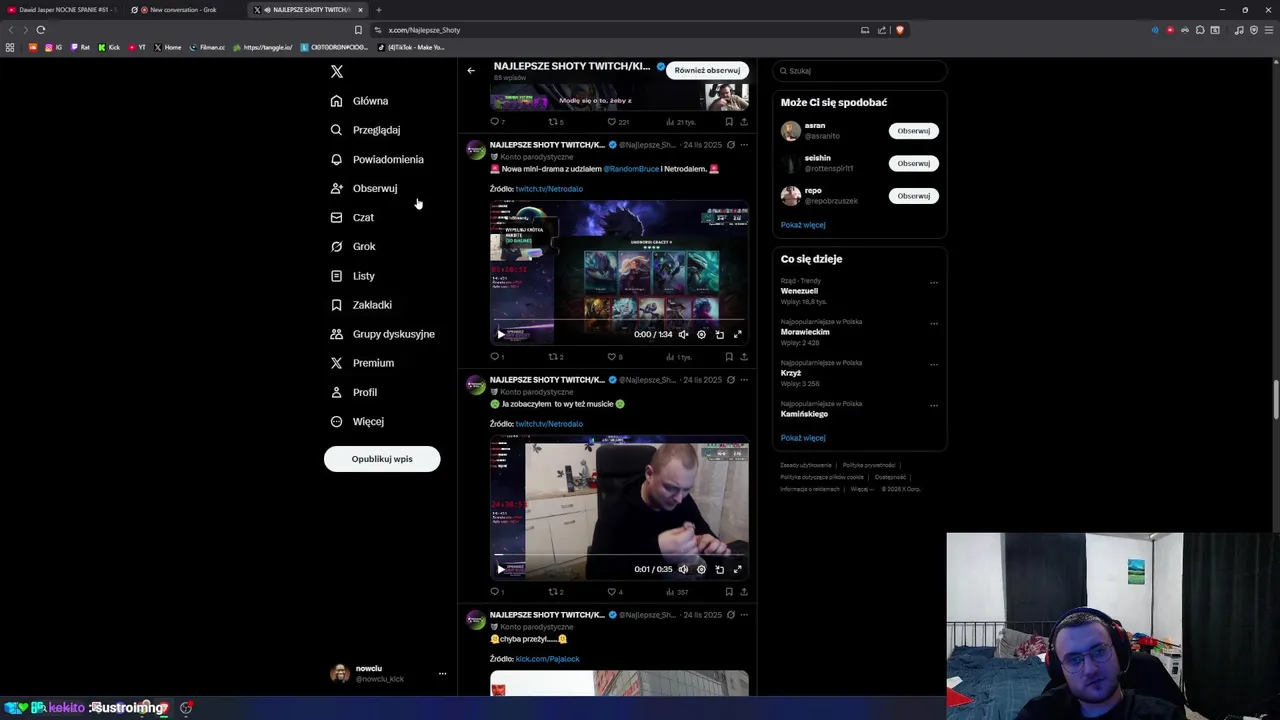Open Grok in sidebar
1280x720 pixels.
pyautogui.click(x=353, y=246)
